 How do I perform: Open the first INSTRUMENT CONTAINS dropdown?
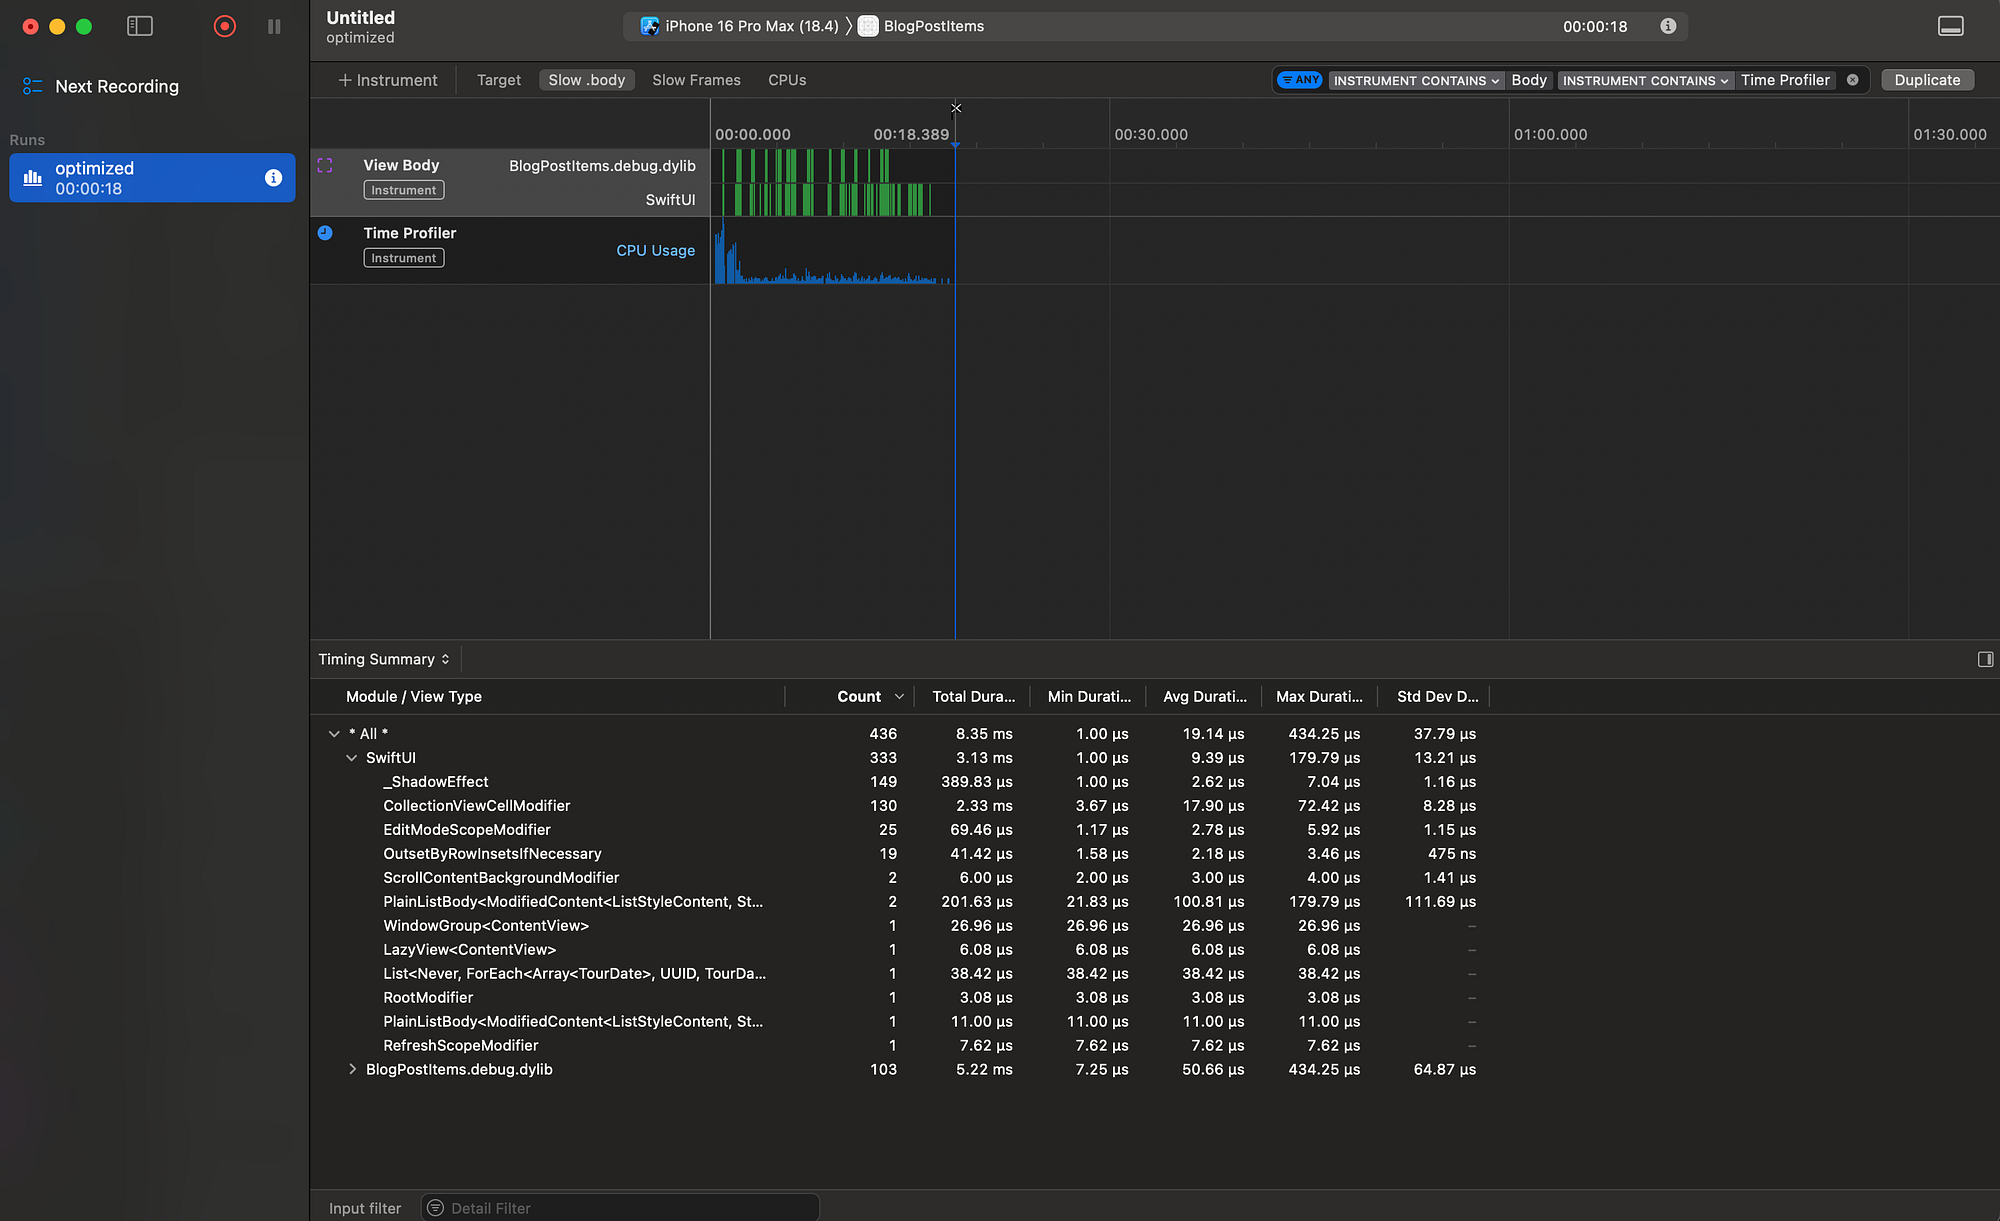click(1415, 80)
